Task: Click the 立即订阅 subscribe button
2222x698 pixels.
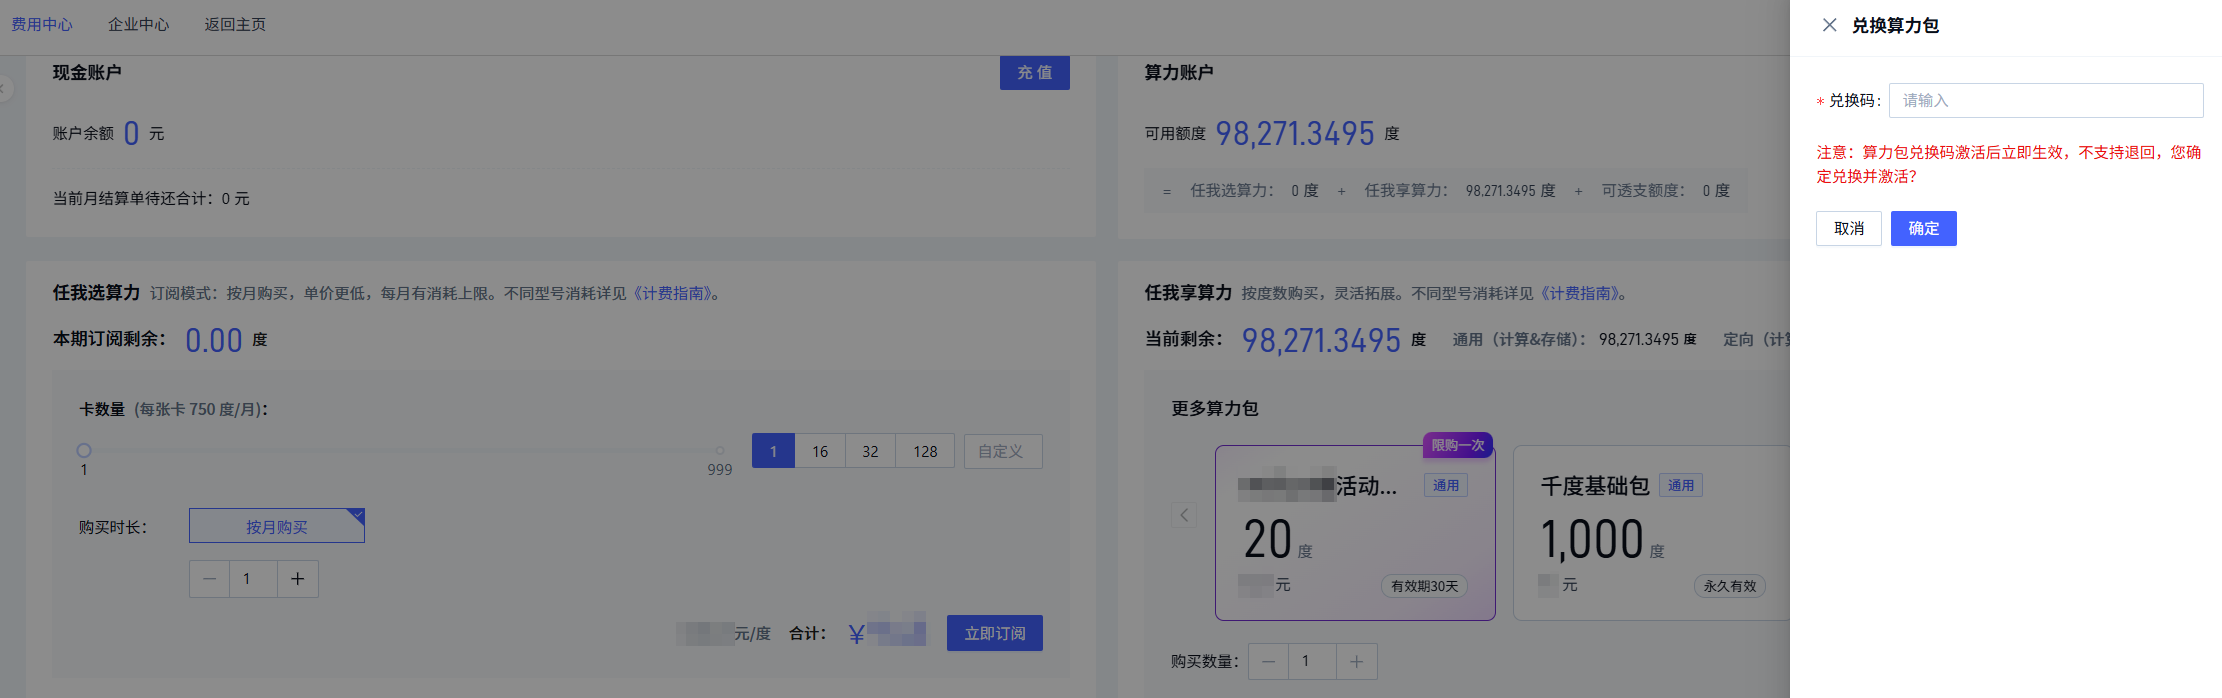Action: pos(994,633)
